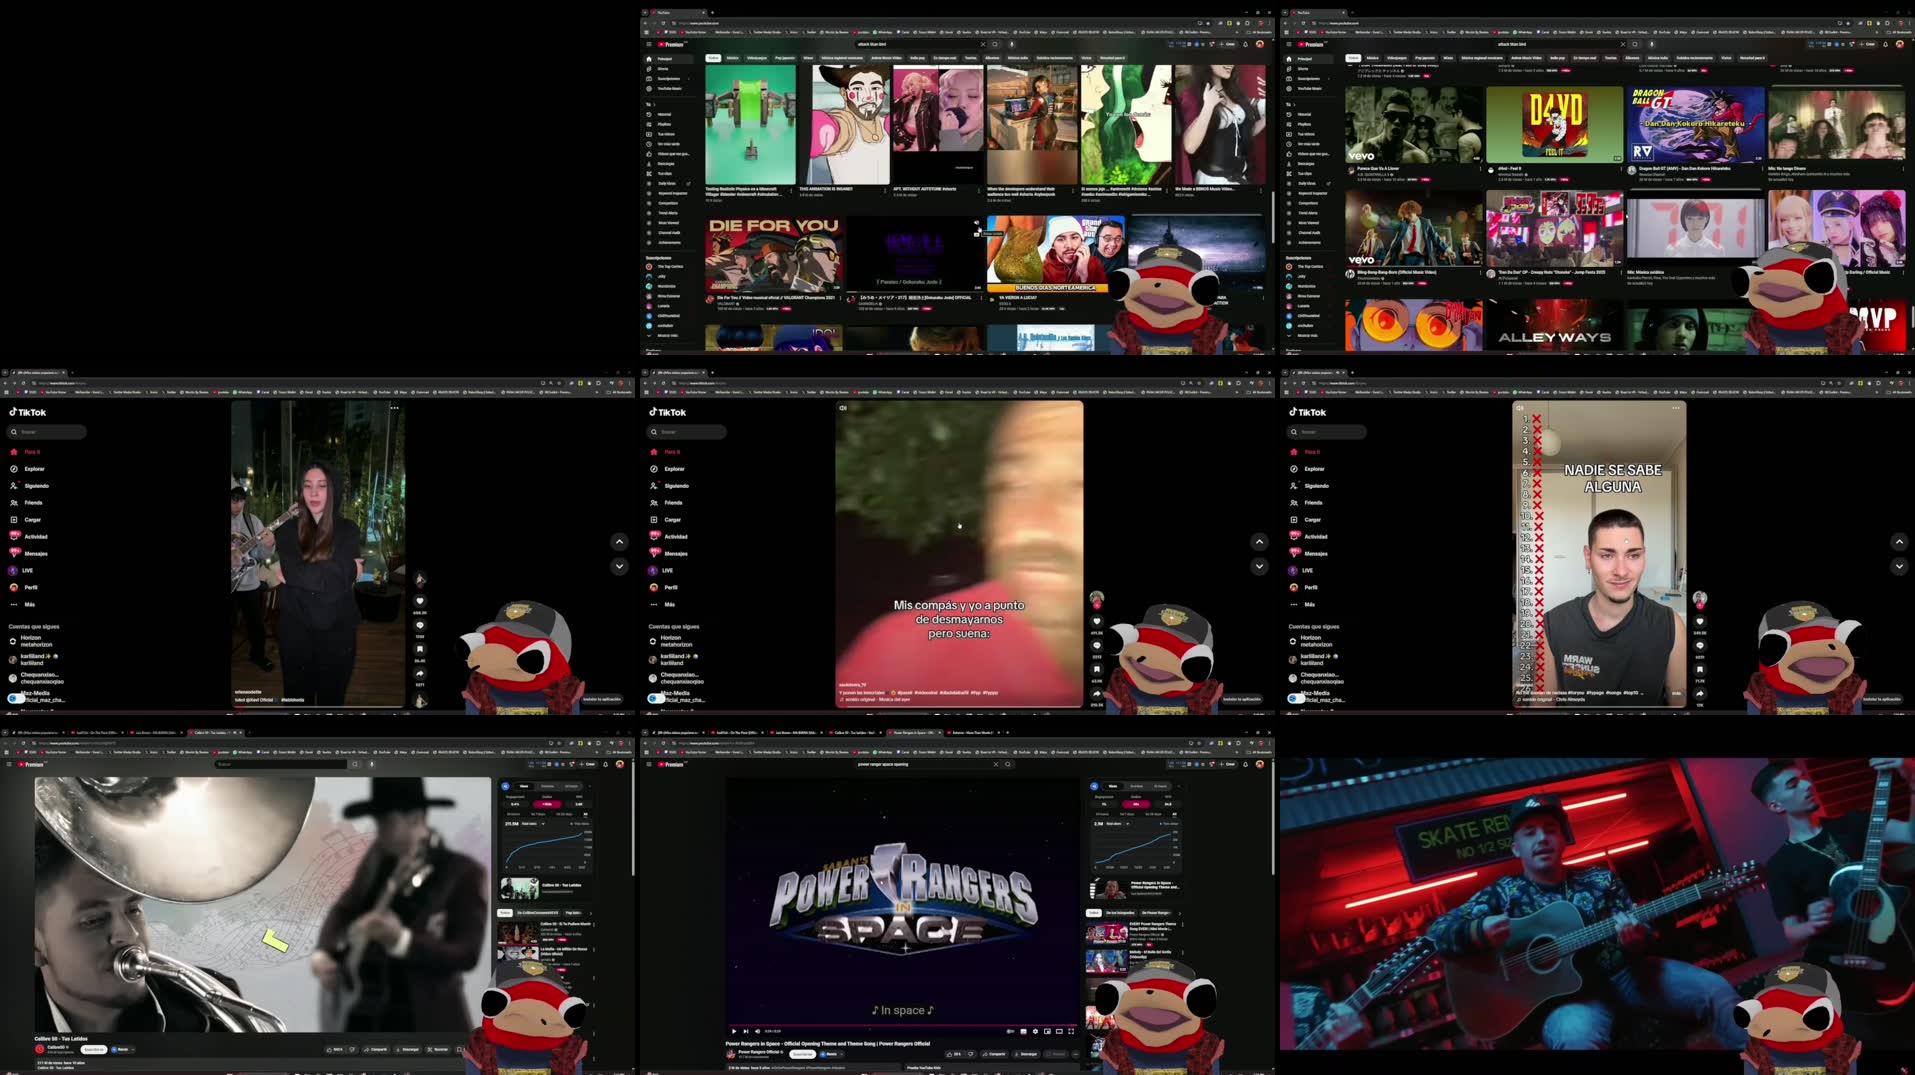This screenshot has width=1915, height=1075.
Task: Share the 'Mis compás' TikTok video
Action: (x=1097, y=693)
